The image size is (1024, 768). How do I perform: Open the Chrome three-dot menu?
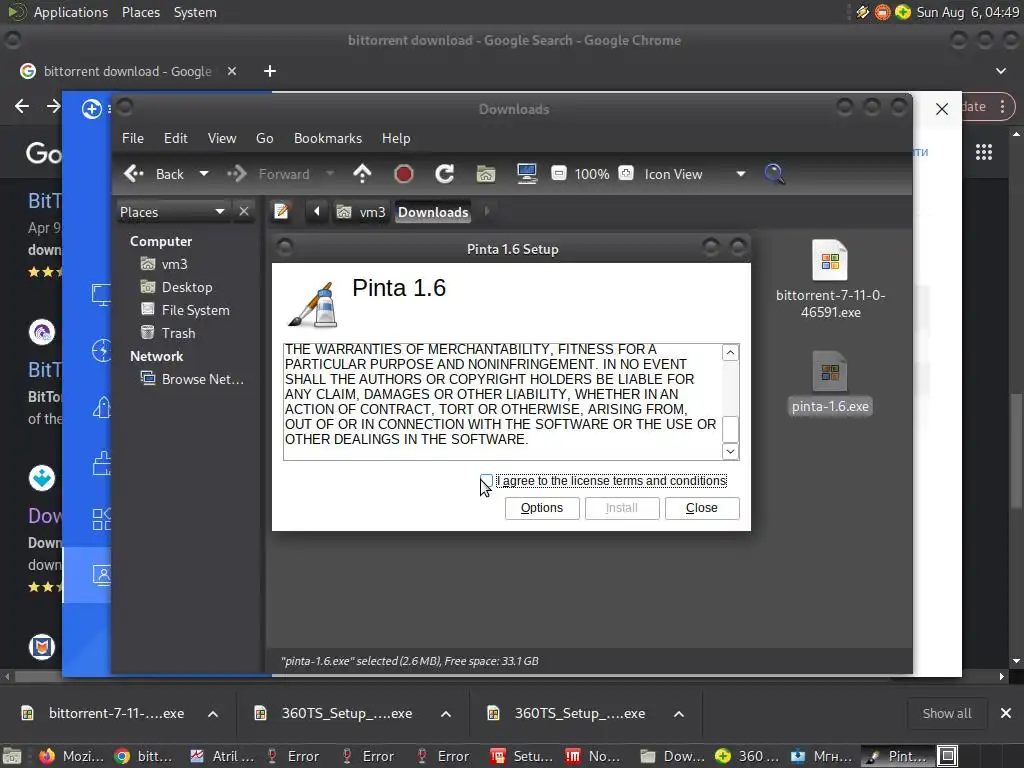pyautogui.click(x=1002, y=106)
